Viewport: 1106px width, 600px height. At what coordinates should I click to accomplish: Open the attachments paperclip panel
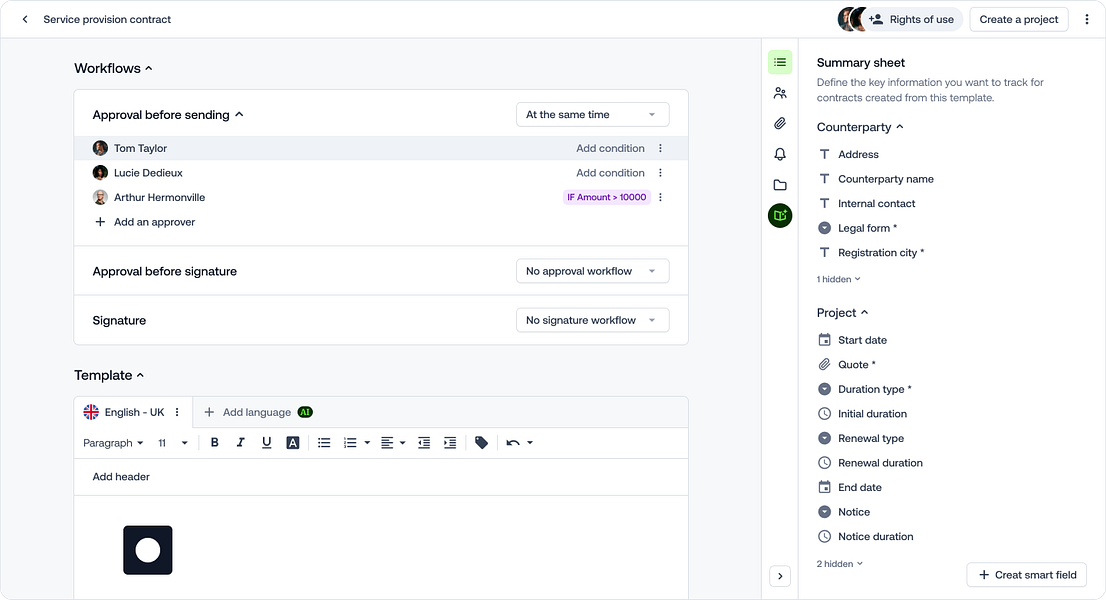pos(780,123)
